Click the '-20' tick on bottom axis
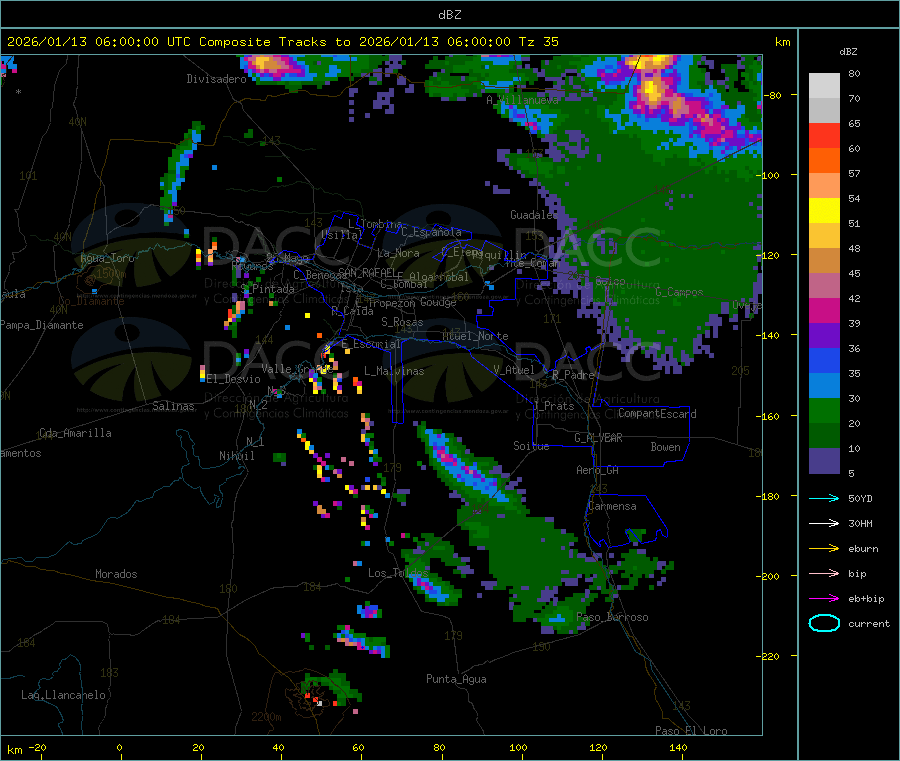900x761 pixels. [x=37, y=747]
